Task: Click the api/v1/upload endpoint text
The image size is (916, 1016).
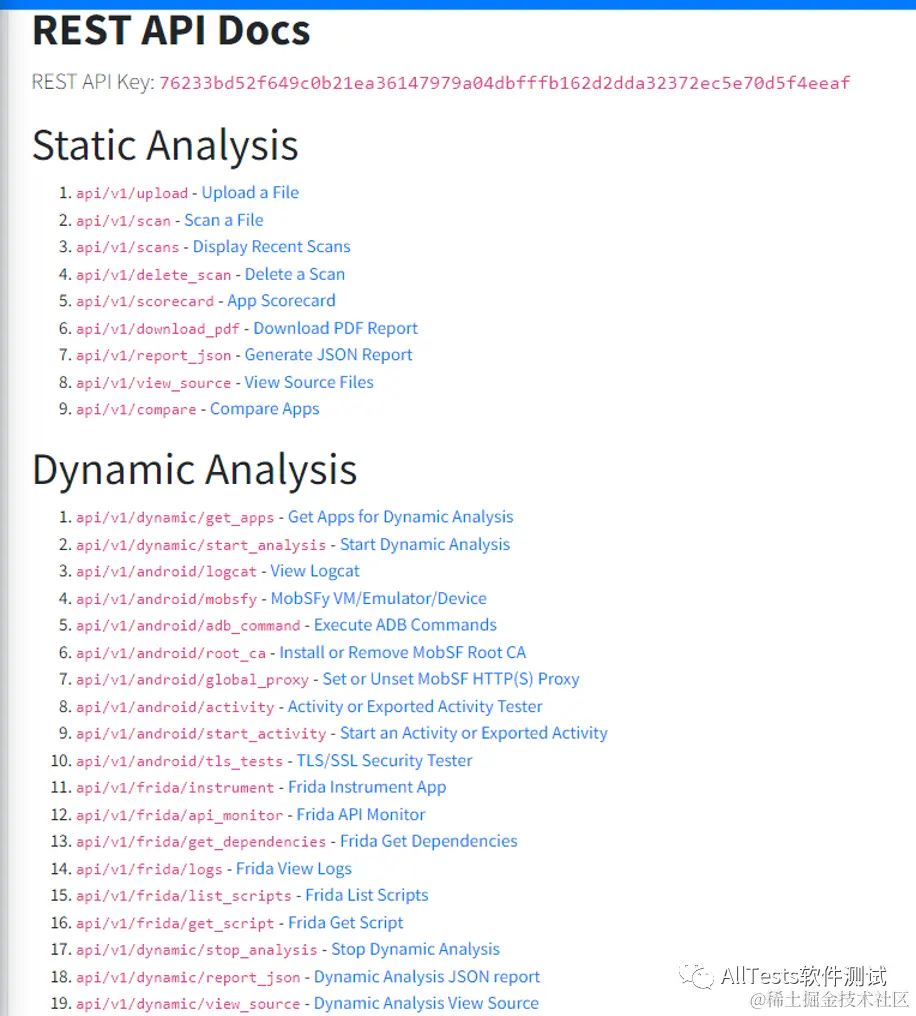Action: click(132, 193)
